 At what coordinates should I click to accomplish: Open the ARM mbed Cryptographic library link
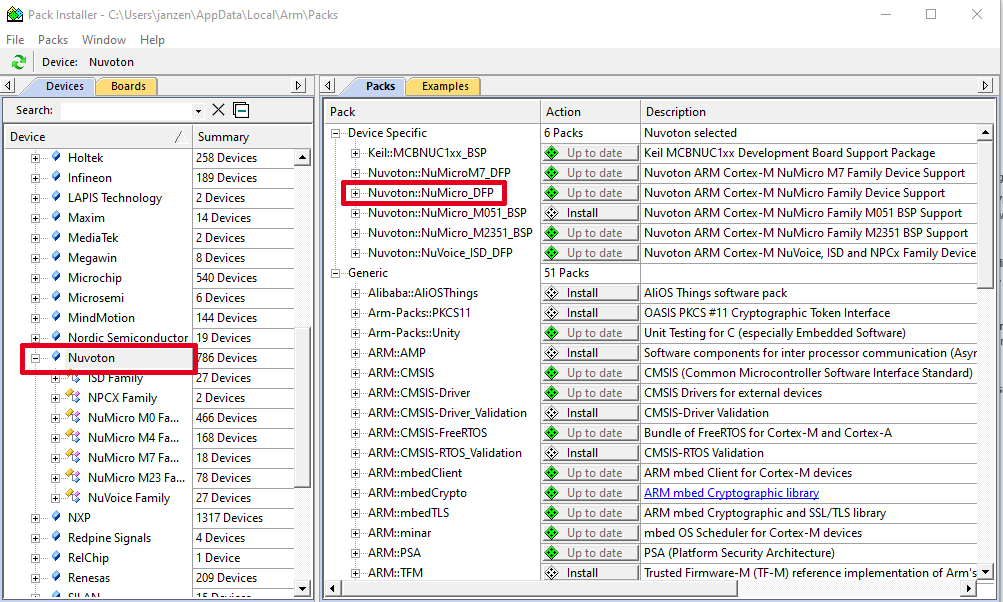731,493
